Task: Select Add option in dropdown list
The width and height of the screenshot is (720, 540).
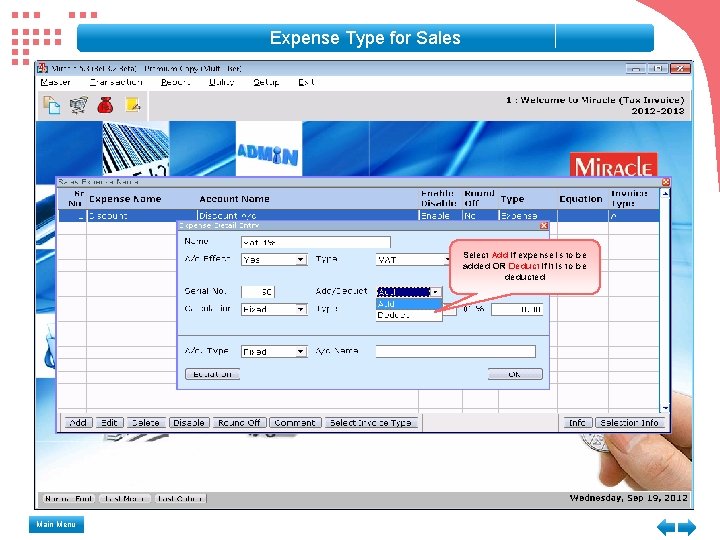Action: pos(409,304)
